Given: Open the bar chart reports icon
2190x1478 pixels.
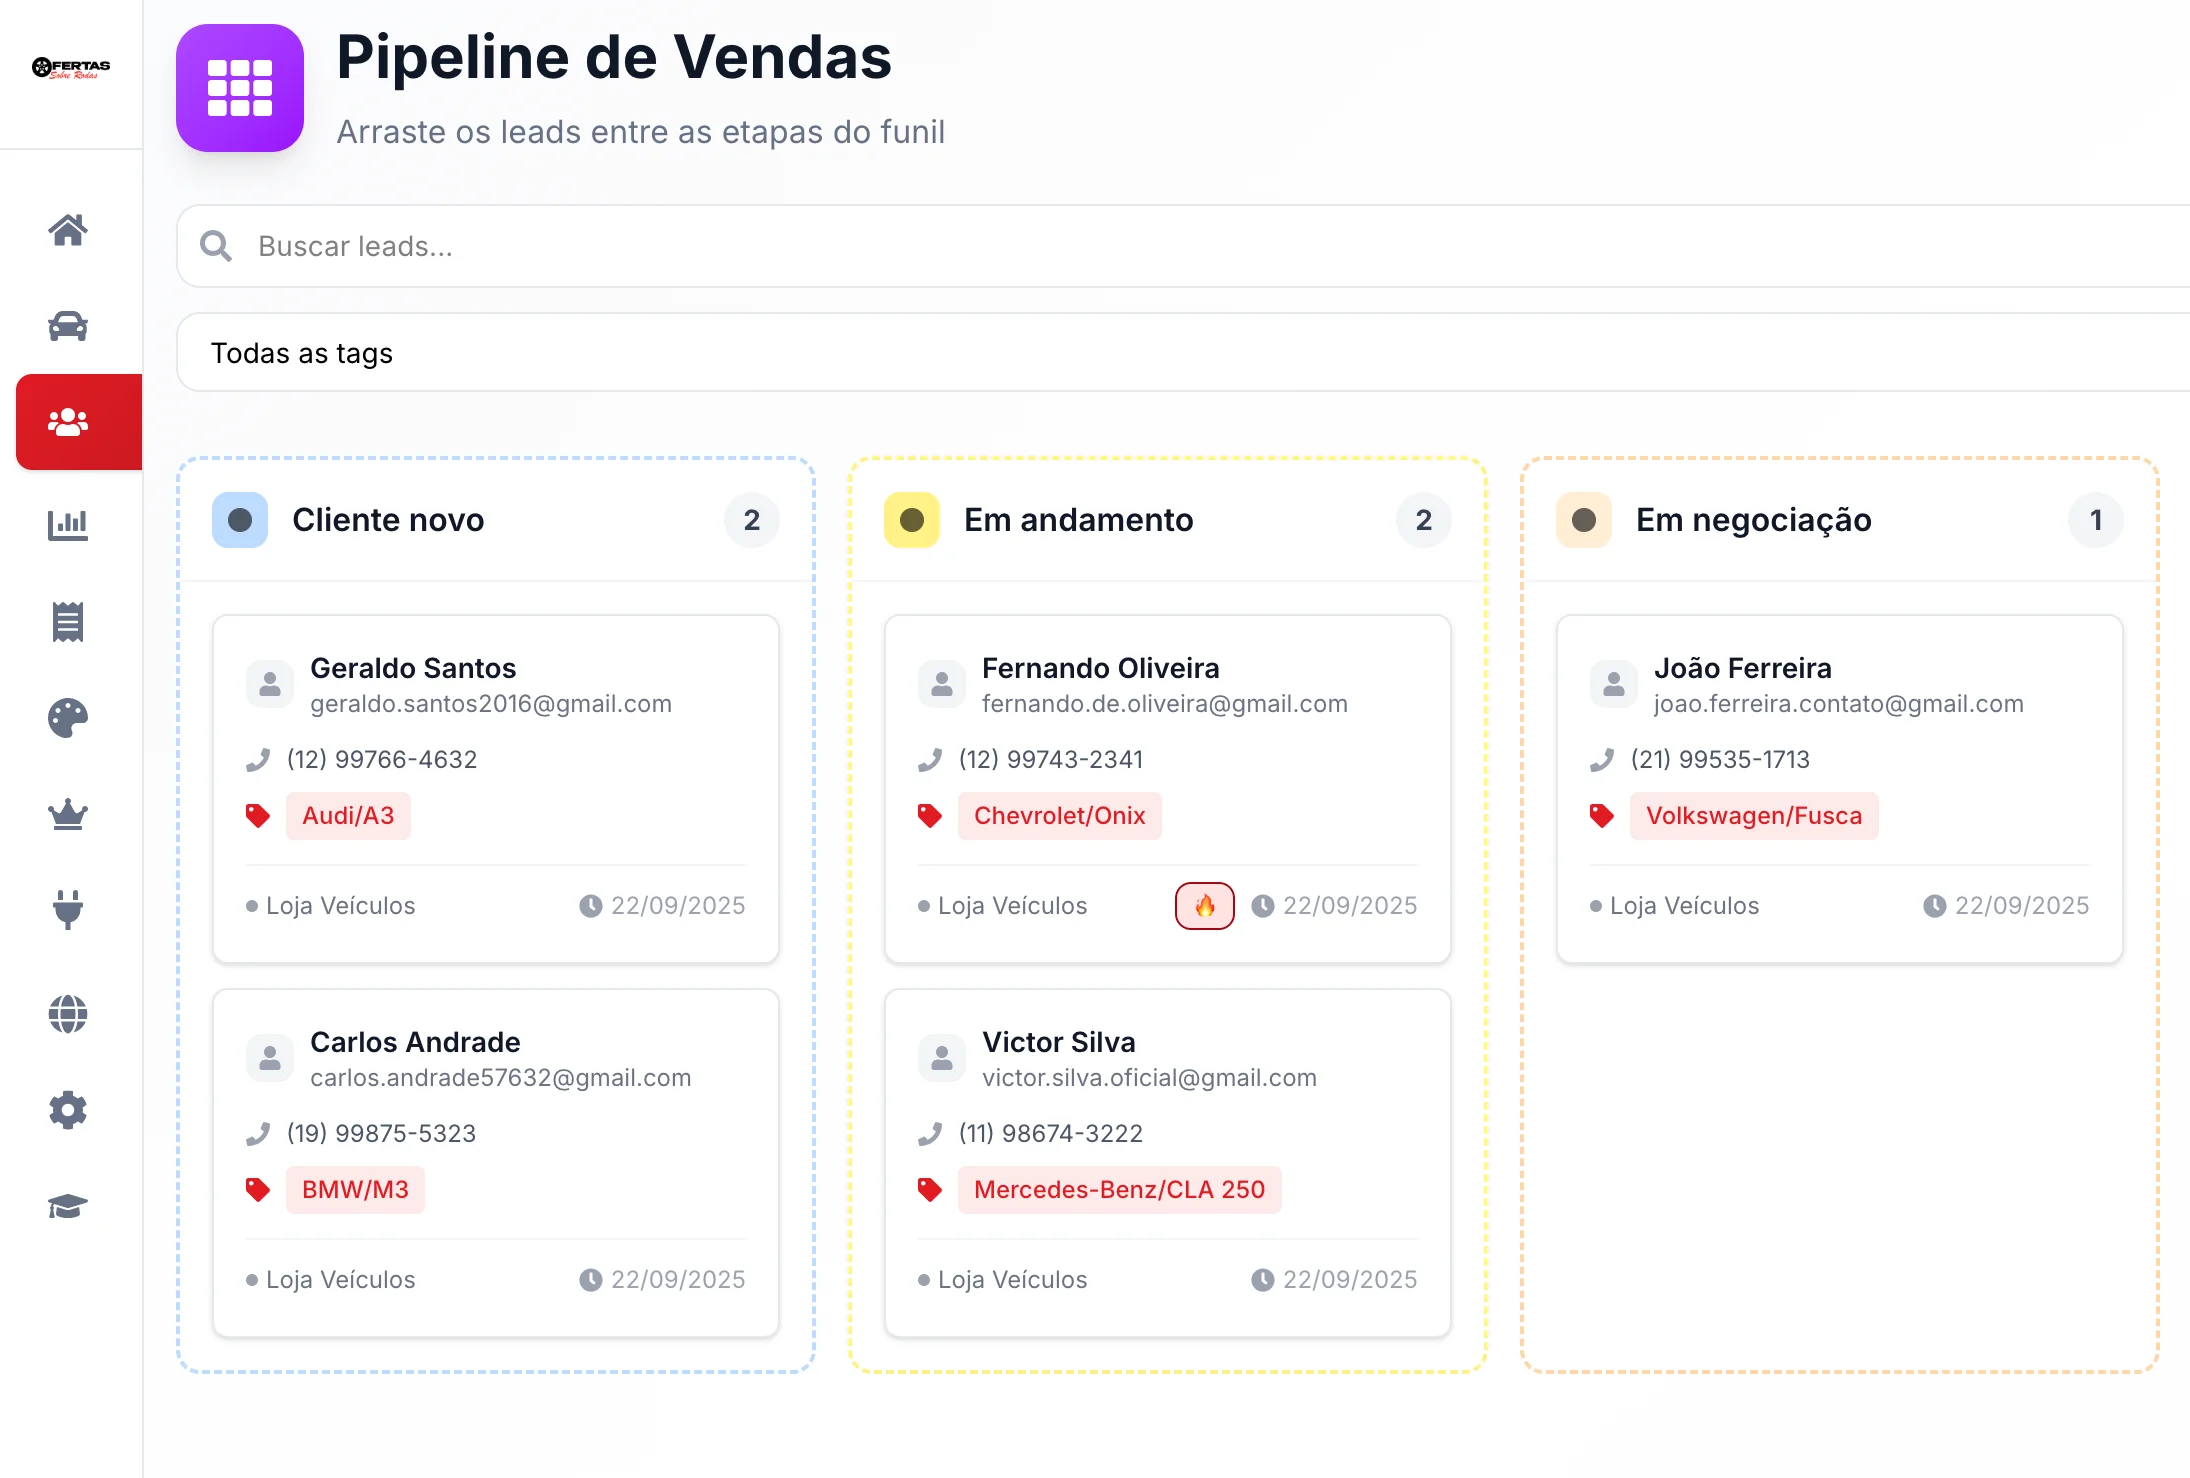Looking at the screenshot, I should tap(68, 524).
